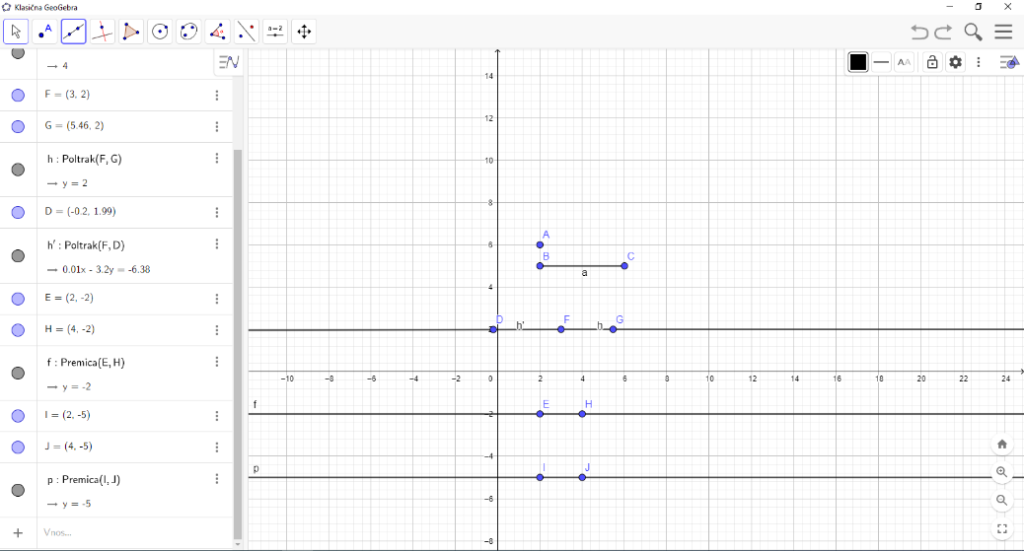Select the Move Graphics View tool

click(x=304, y=31)
